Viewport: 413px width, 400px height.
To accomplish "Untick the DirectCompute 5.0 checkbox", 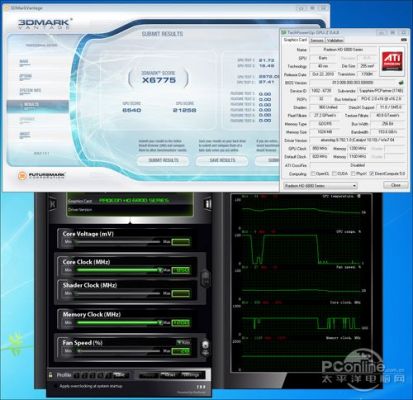I will [x=372, y=174].
